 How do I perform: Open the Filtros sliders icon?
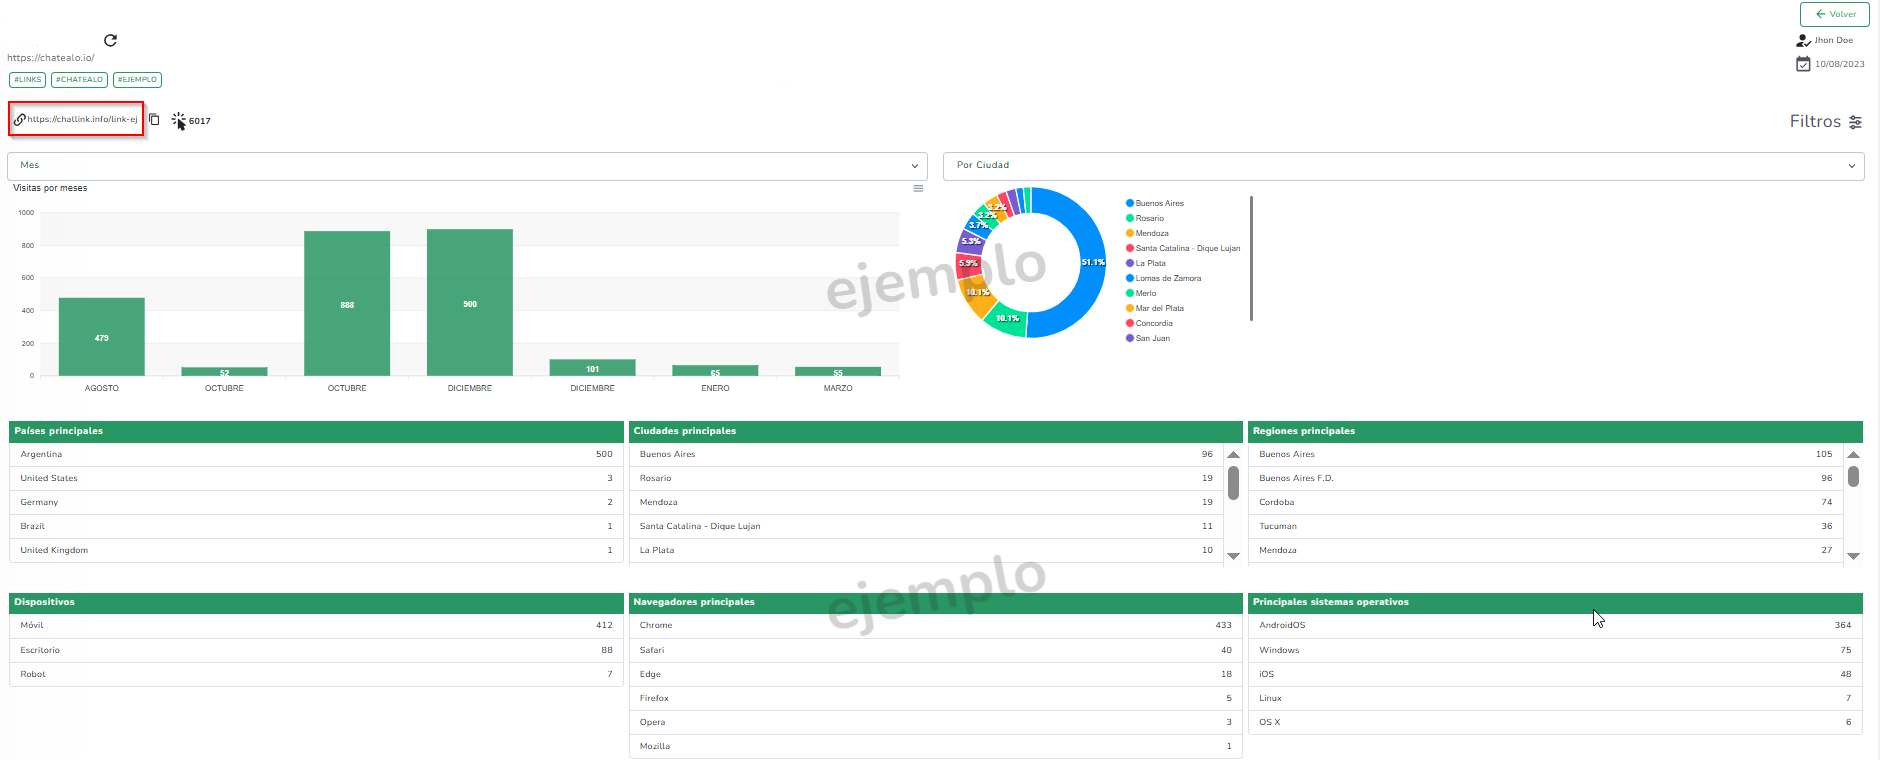pos(1855,122)
